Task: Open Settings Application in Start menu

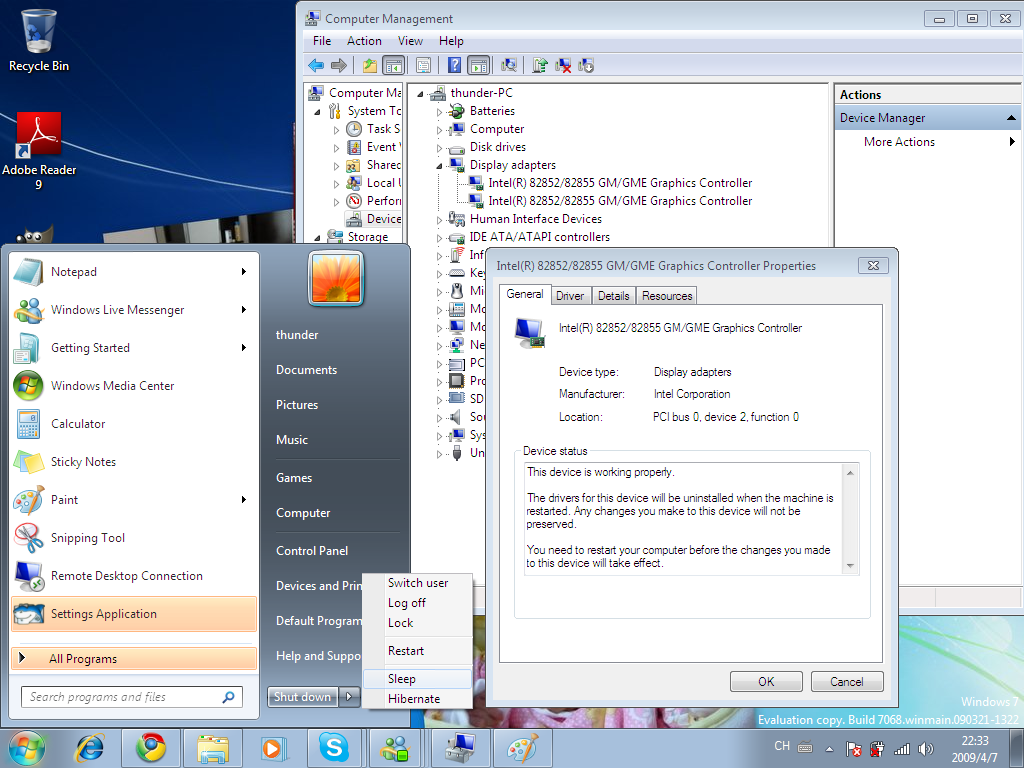Action: tap(135, 614)
